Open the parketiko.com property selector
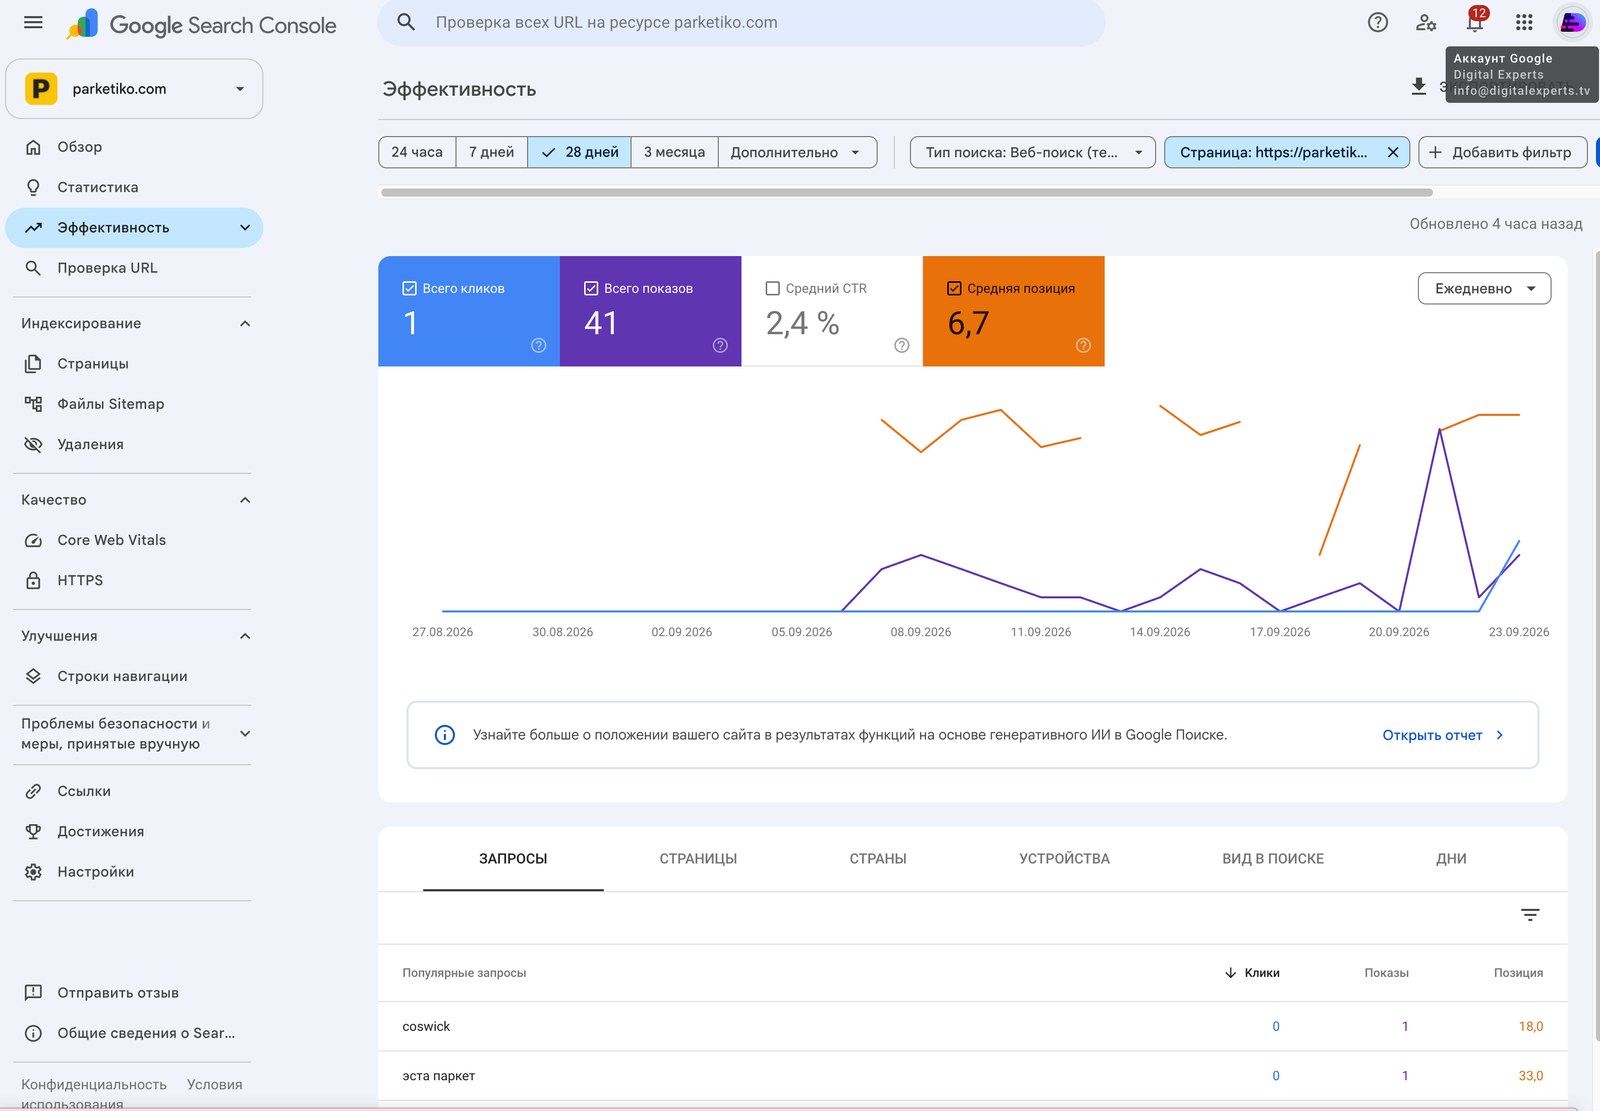 point(134,88)
